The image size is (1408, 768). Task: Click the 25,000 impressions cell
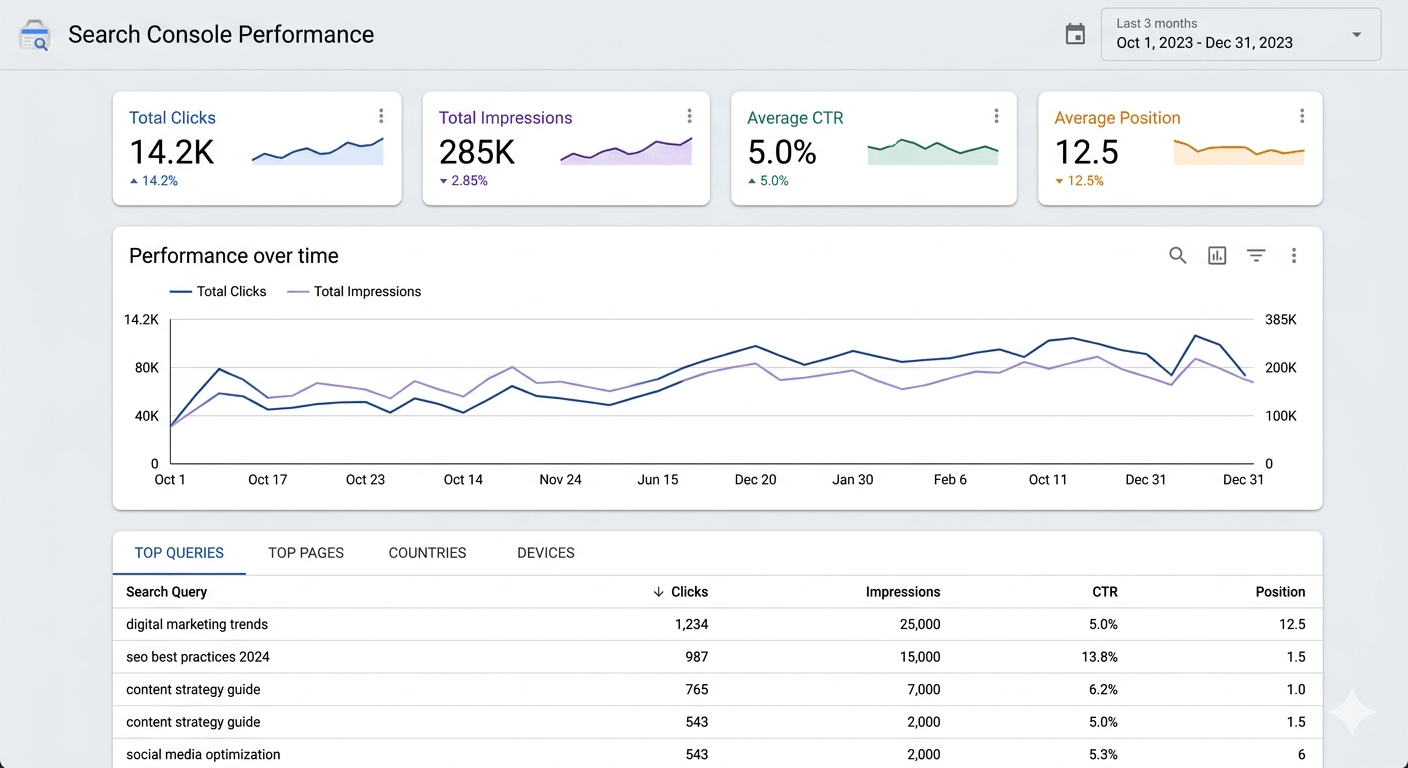[x=920, y=624]
